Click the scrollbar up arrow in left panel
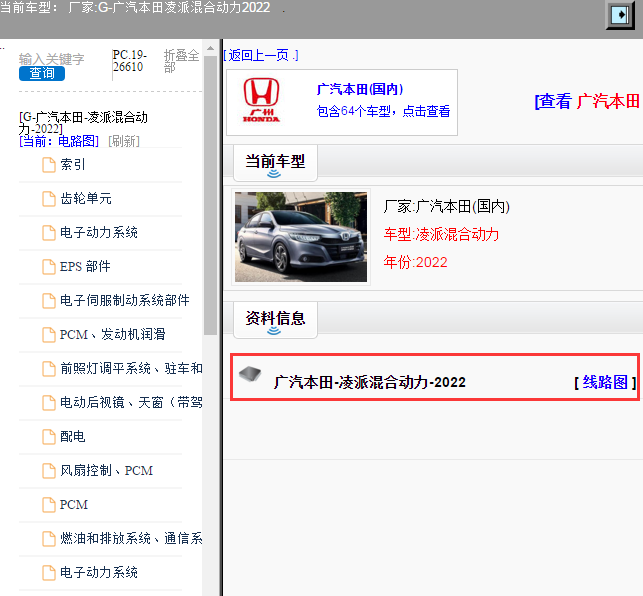The height and width of the screenshot is (596, 643). pos(210,48)
